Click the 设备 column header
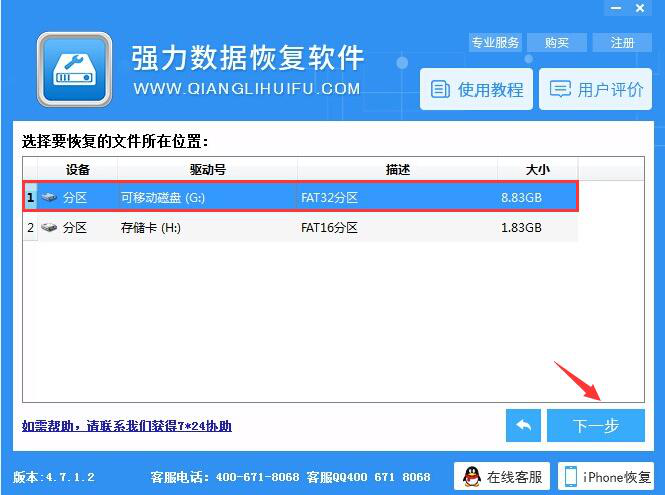 click(78, 170)
